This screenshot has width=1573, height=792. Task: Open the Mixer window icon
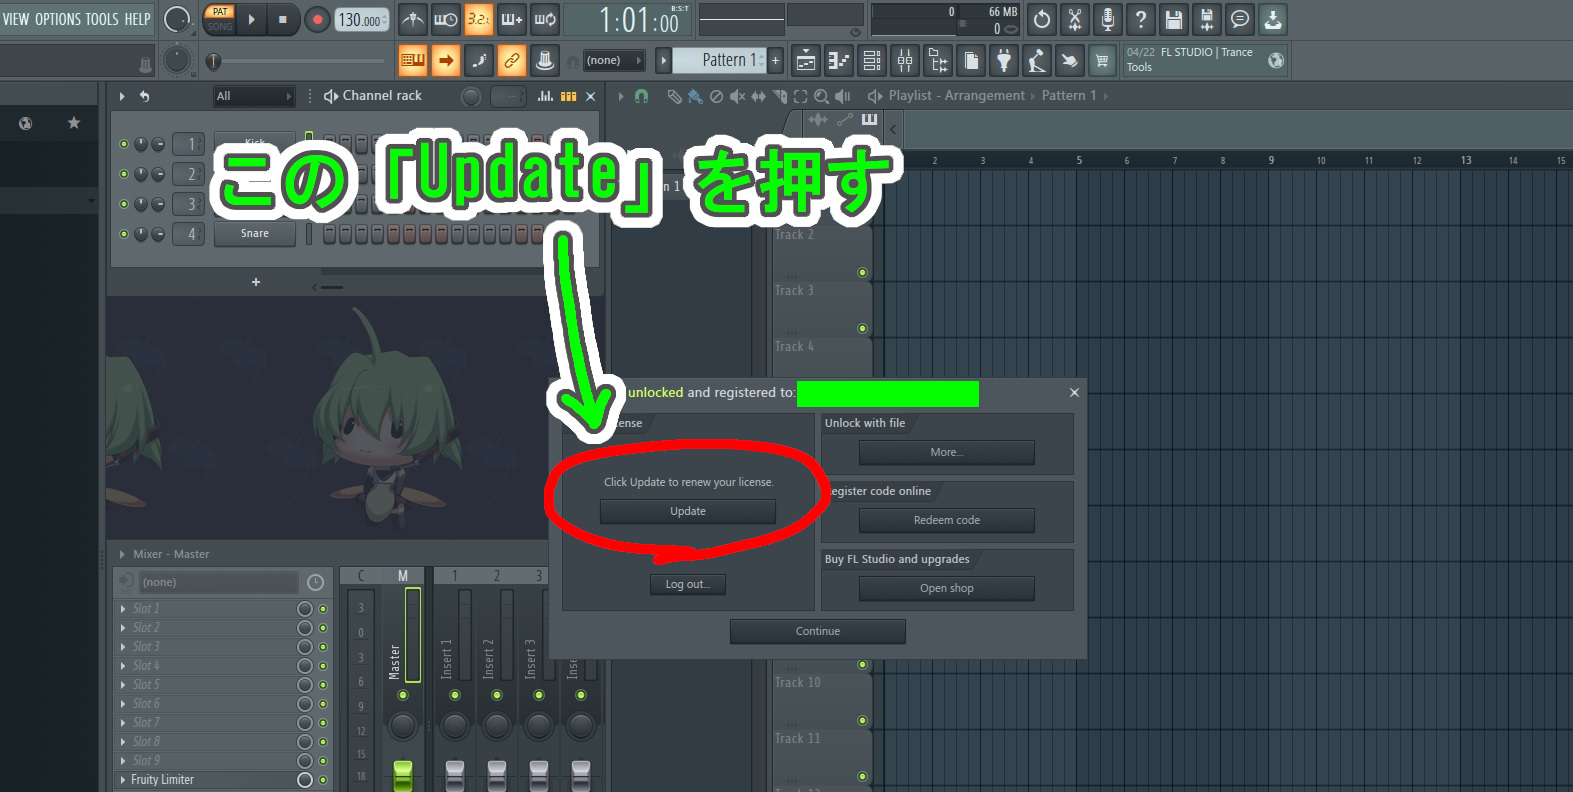click(905, 61)
